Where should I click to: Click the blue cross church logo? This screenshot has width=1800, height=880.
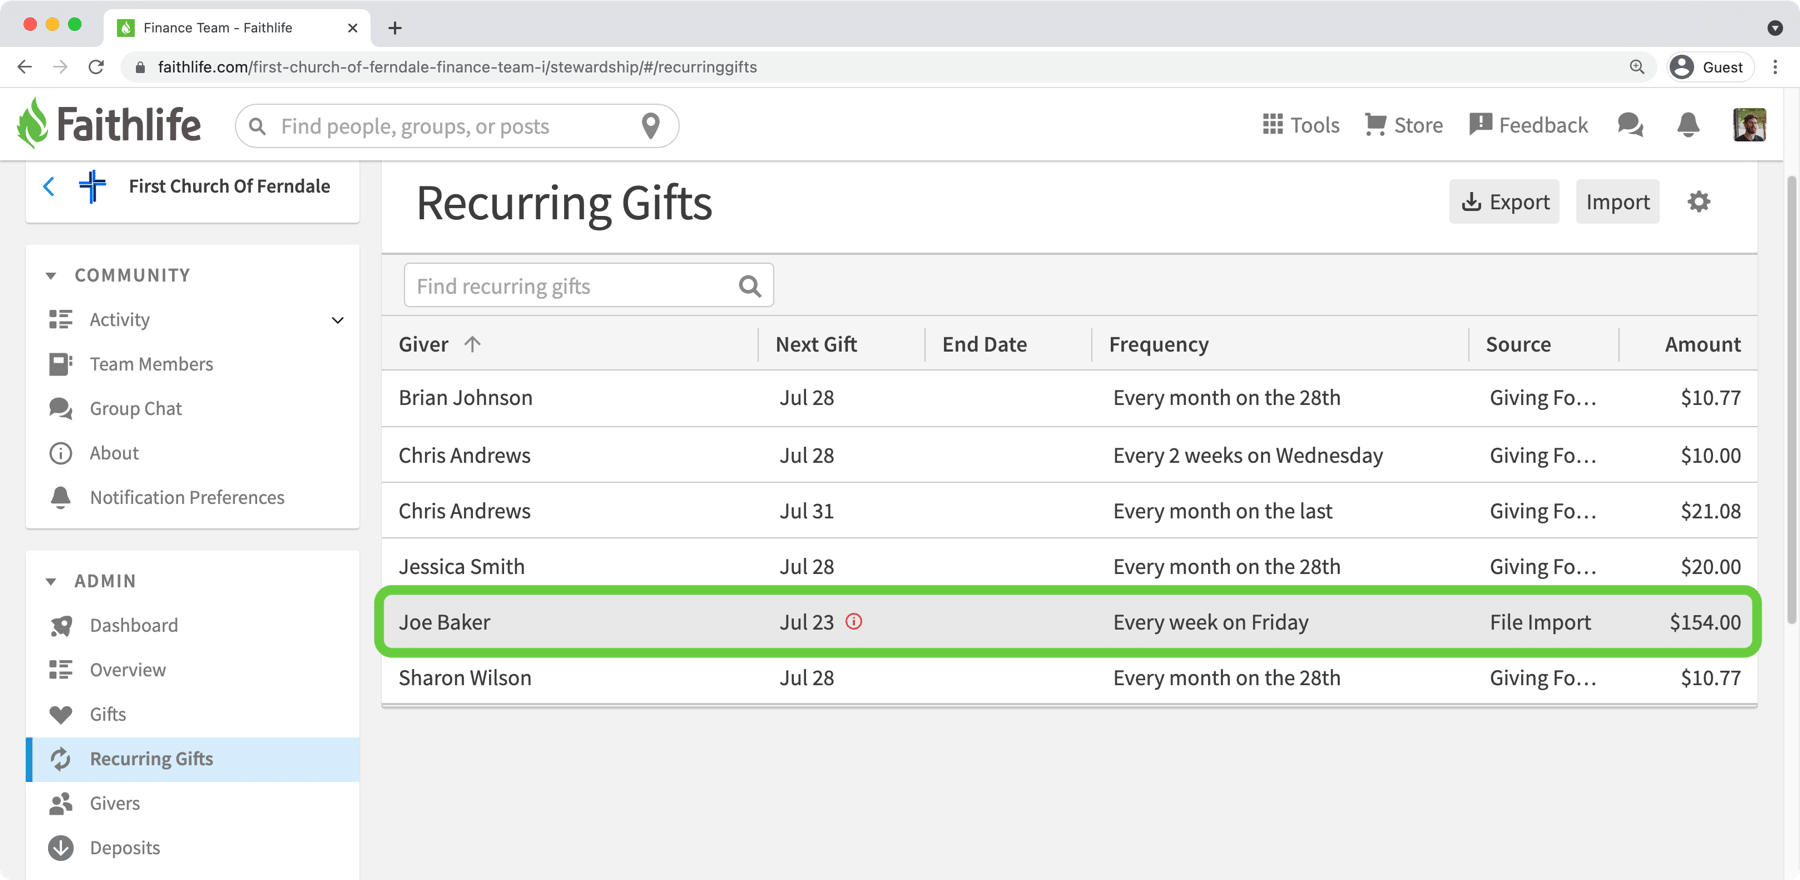point(92,186)
